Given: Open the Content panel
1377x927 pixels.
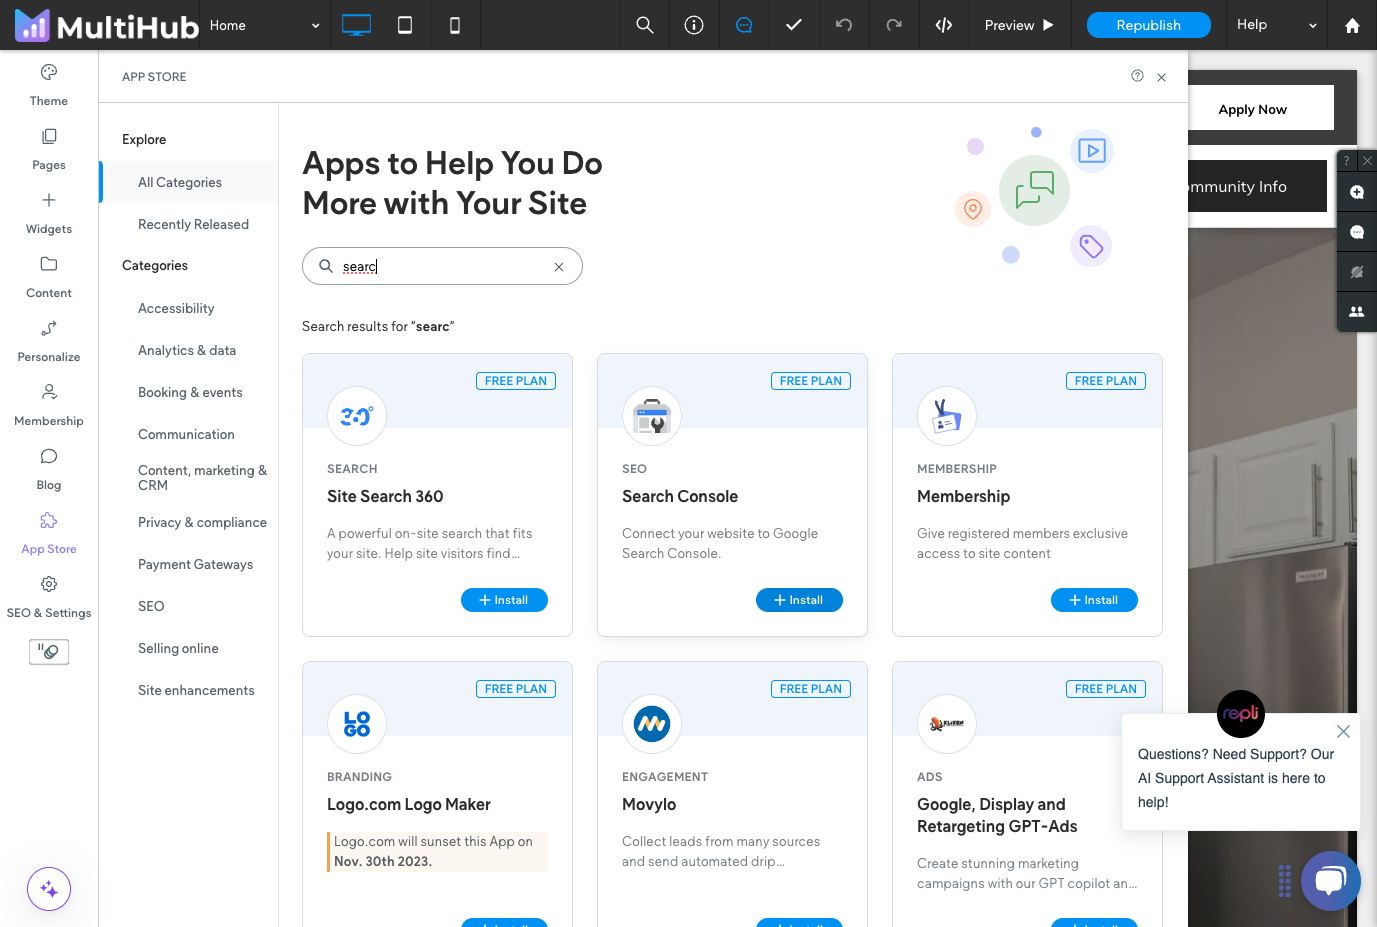Looking at the screenshot, I should pos(49,278).
